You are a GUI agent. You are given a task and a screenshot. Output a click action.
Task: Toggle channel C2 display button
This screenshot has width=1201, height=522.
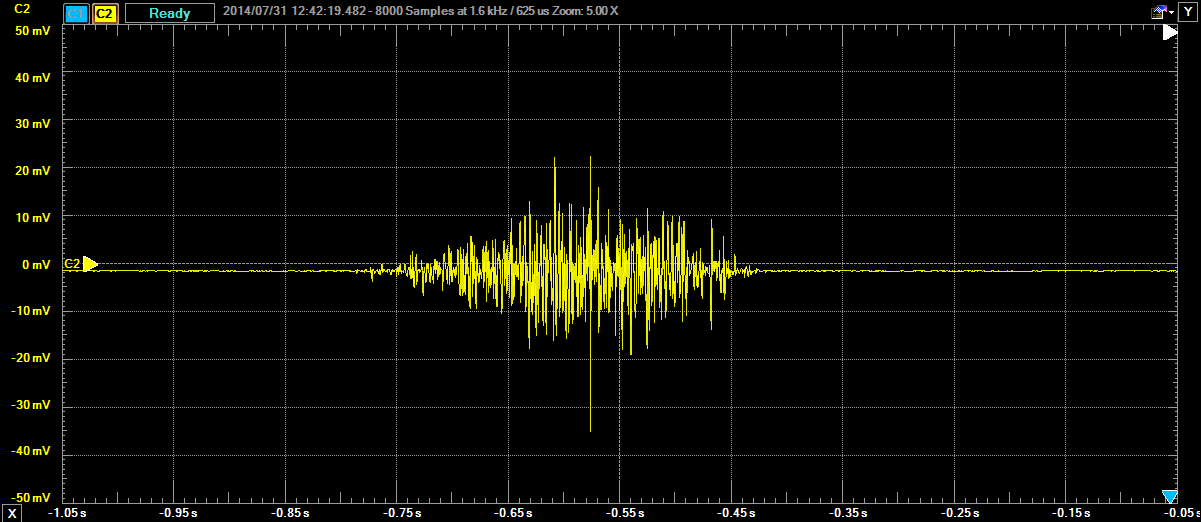pyautogui.click(x=106, y=14)
